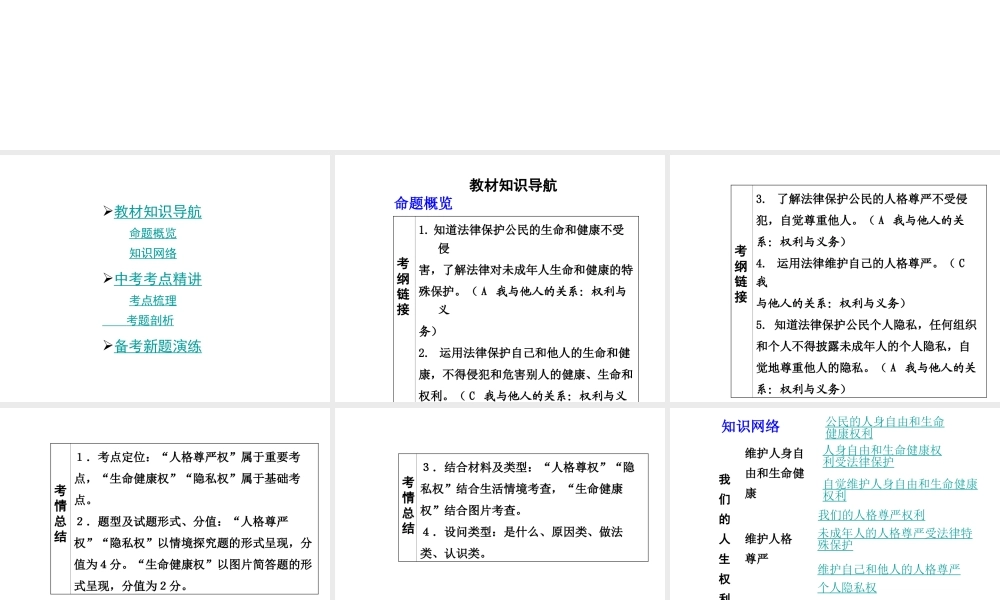The image size is (1000, 600).
Task: Open link 人身自由和生命健康权利受法律保护
Action: pos(882,456)
